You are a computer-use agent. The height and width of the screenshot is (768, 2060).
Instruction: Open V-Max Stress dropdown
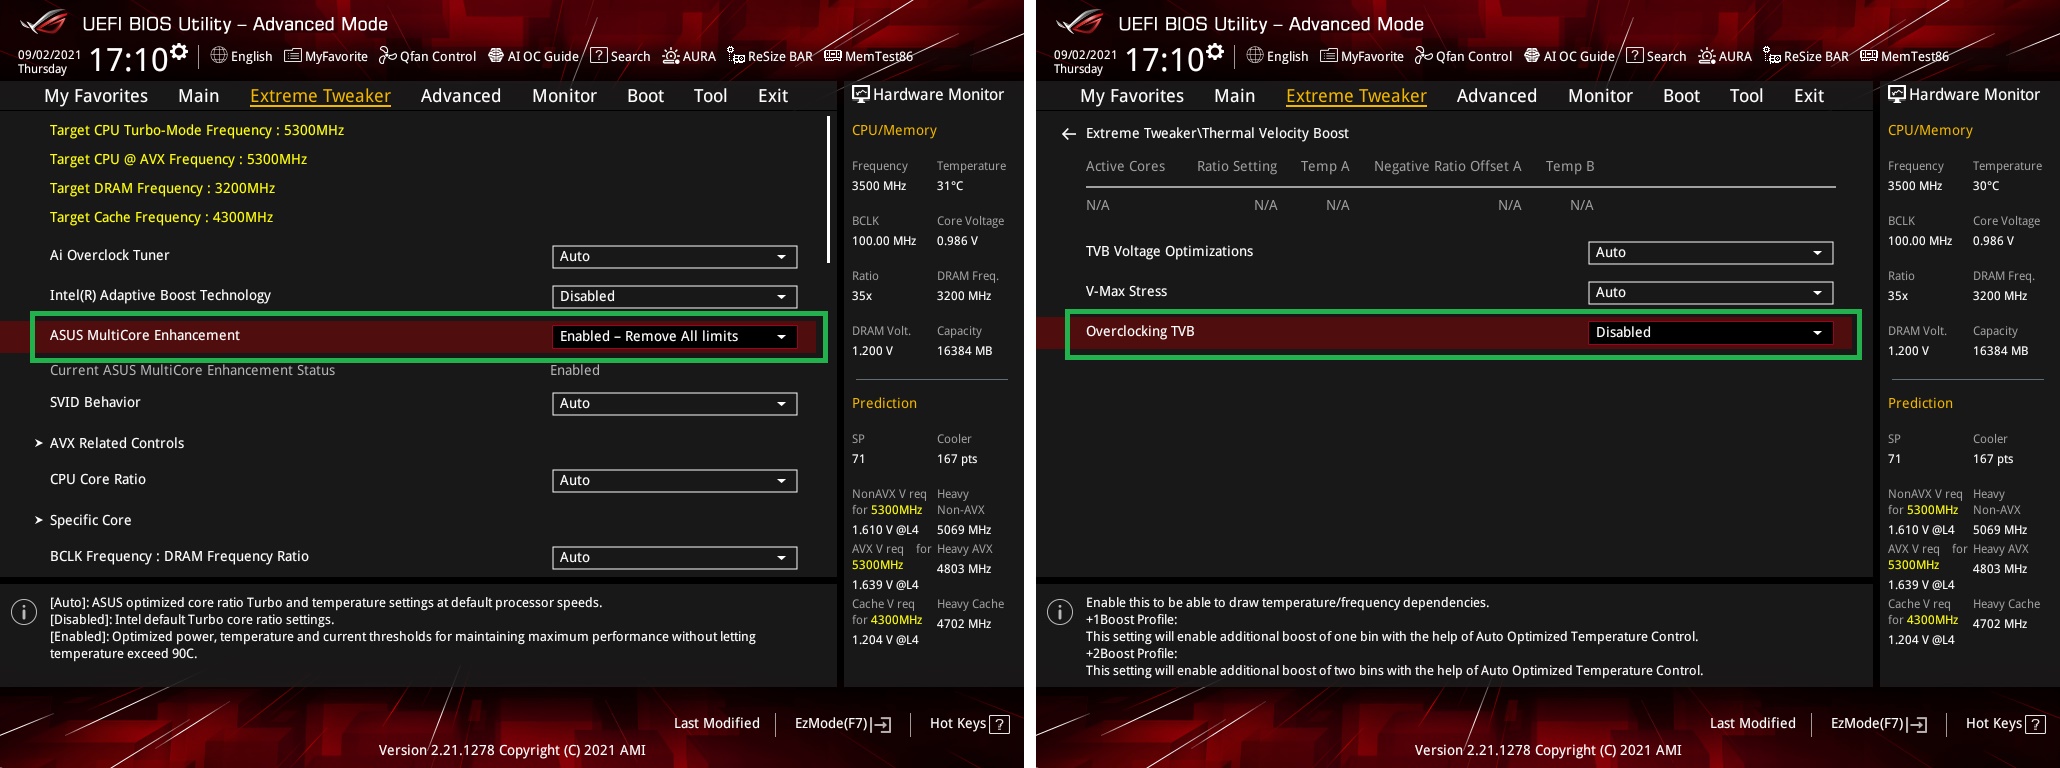coord(1711,293)
